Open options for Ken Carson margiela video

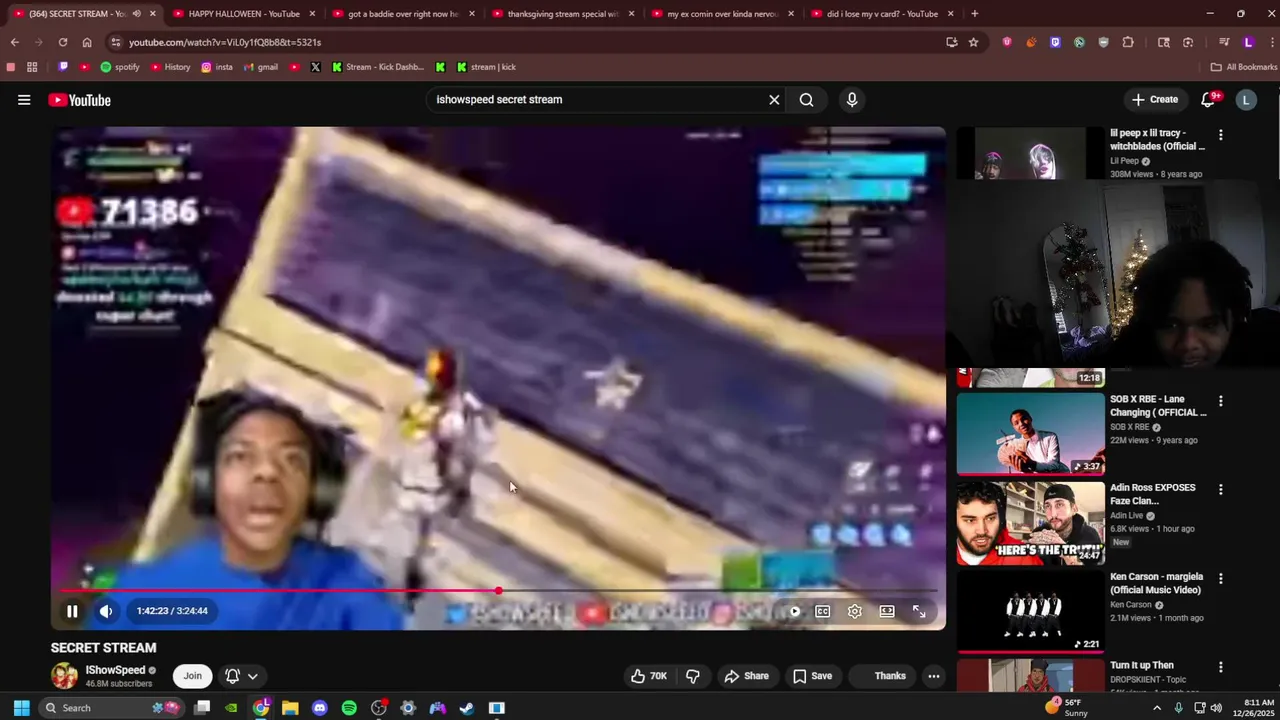1220,578
